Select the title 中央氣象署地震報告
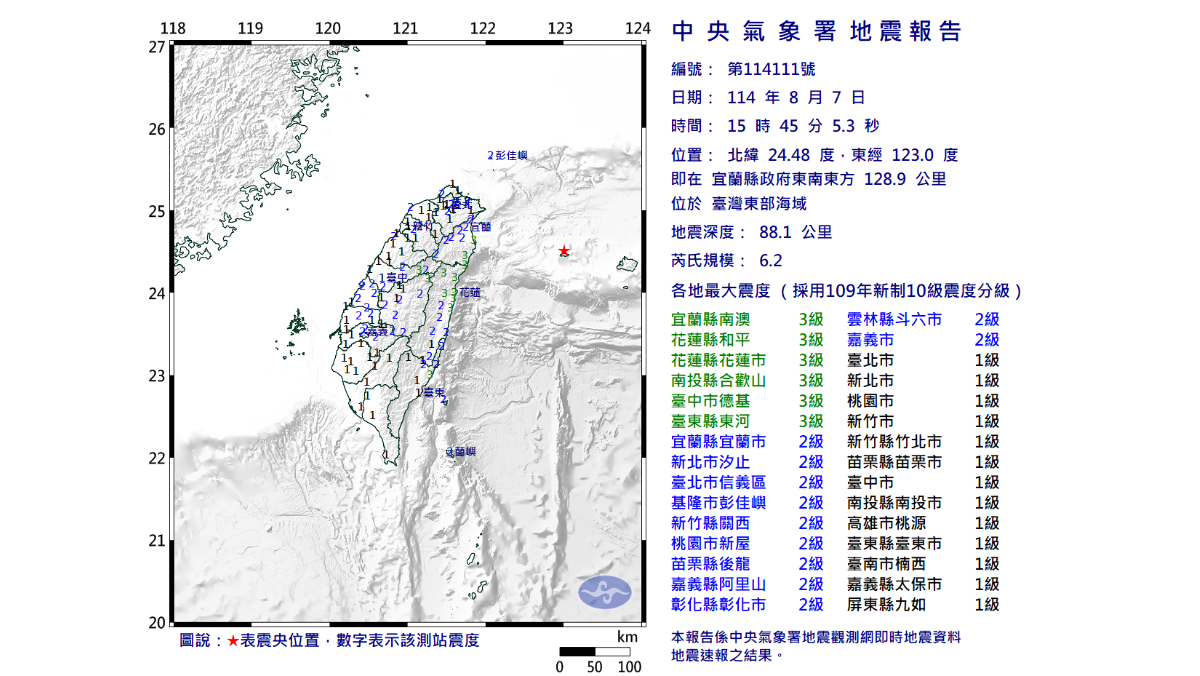 (816, 31)
